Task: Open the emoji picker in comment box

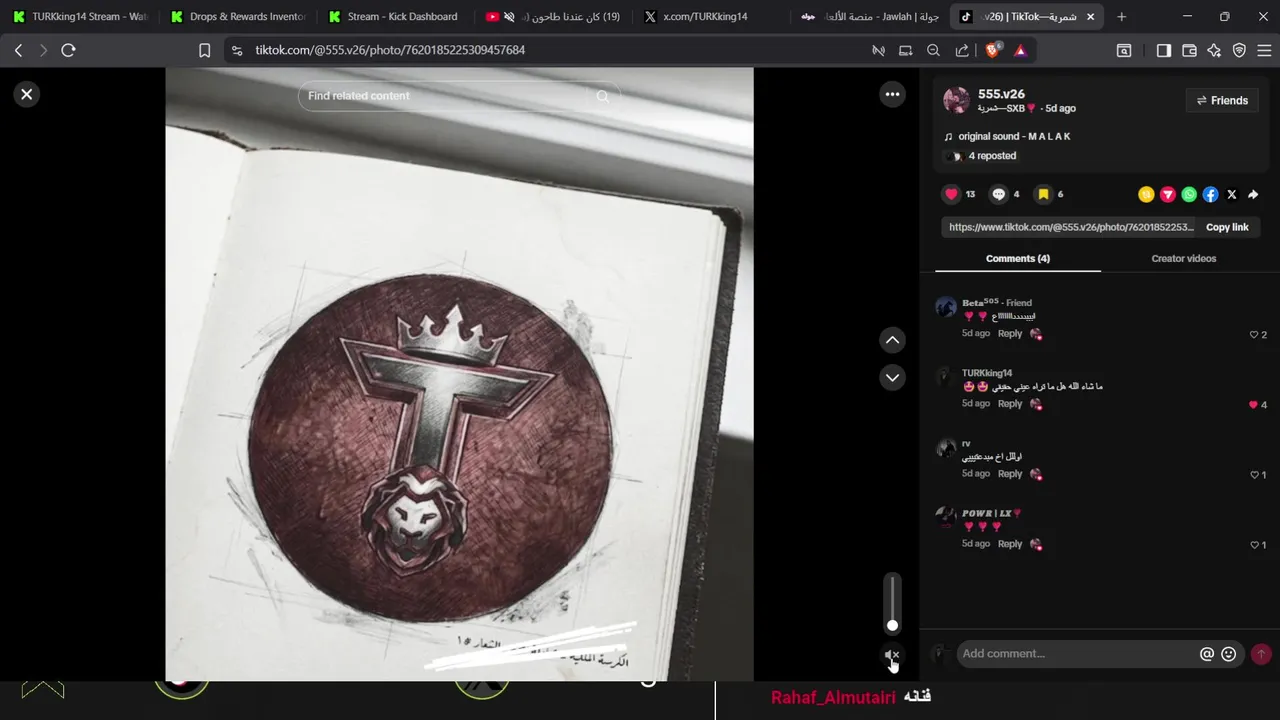Action: 1229,654
